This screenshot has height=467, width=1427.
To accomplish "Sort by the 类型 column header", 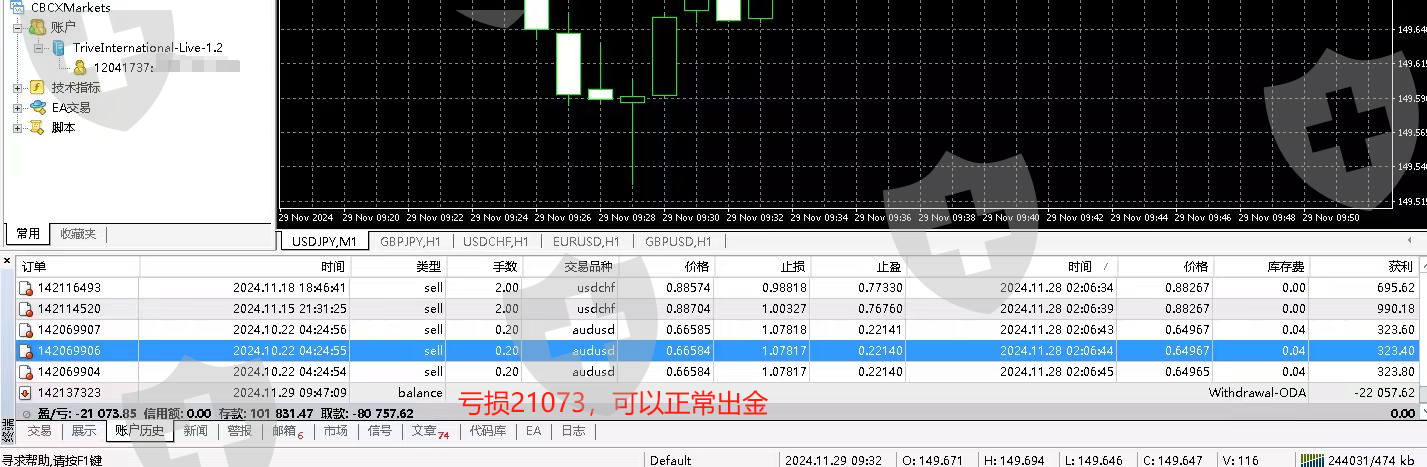I will click(x=399, y=267).
